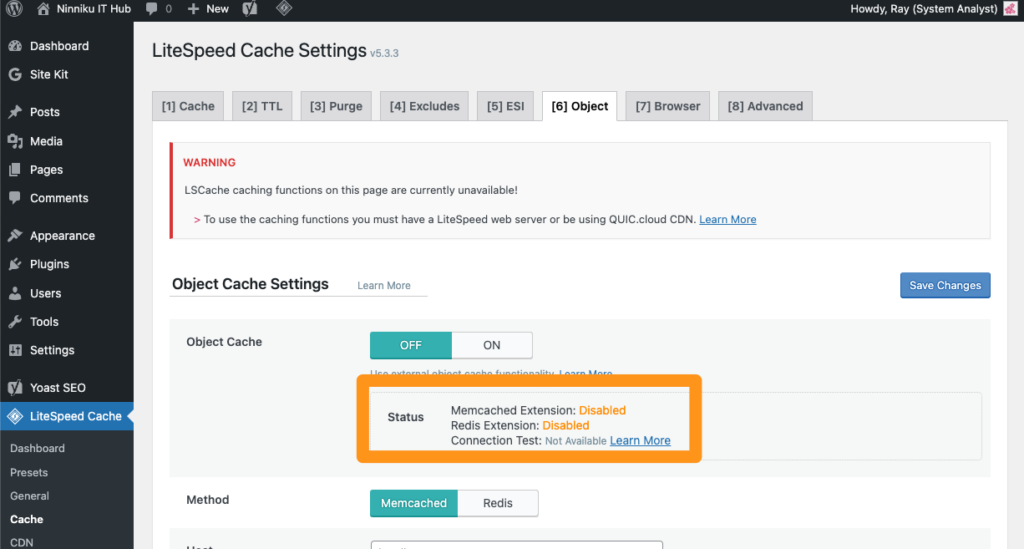The height and width of the screenshot is (549, 1024).
Task: Open the WordPress logo menu
Action: pyautogui.click(x=14, y=8)
